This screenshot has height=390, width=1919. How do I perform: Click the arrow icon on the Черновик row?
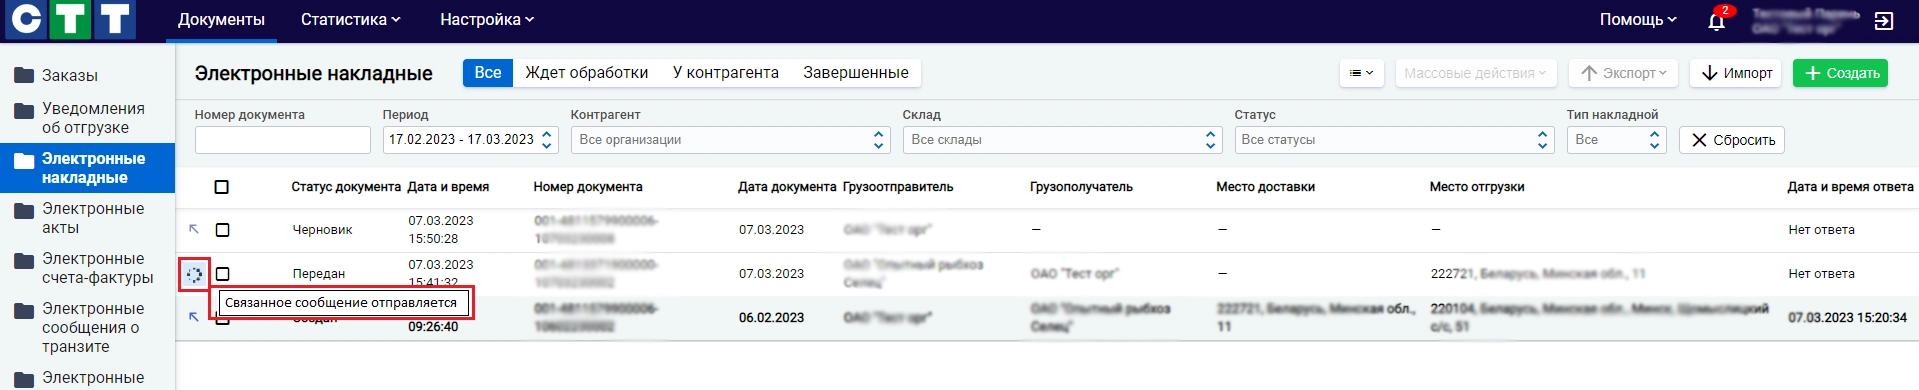194,229
